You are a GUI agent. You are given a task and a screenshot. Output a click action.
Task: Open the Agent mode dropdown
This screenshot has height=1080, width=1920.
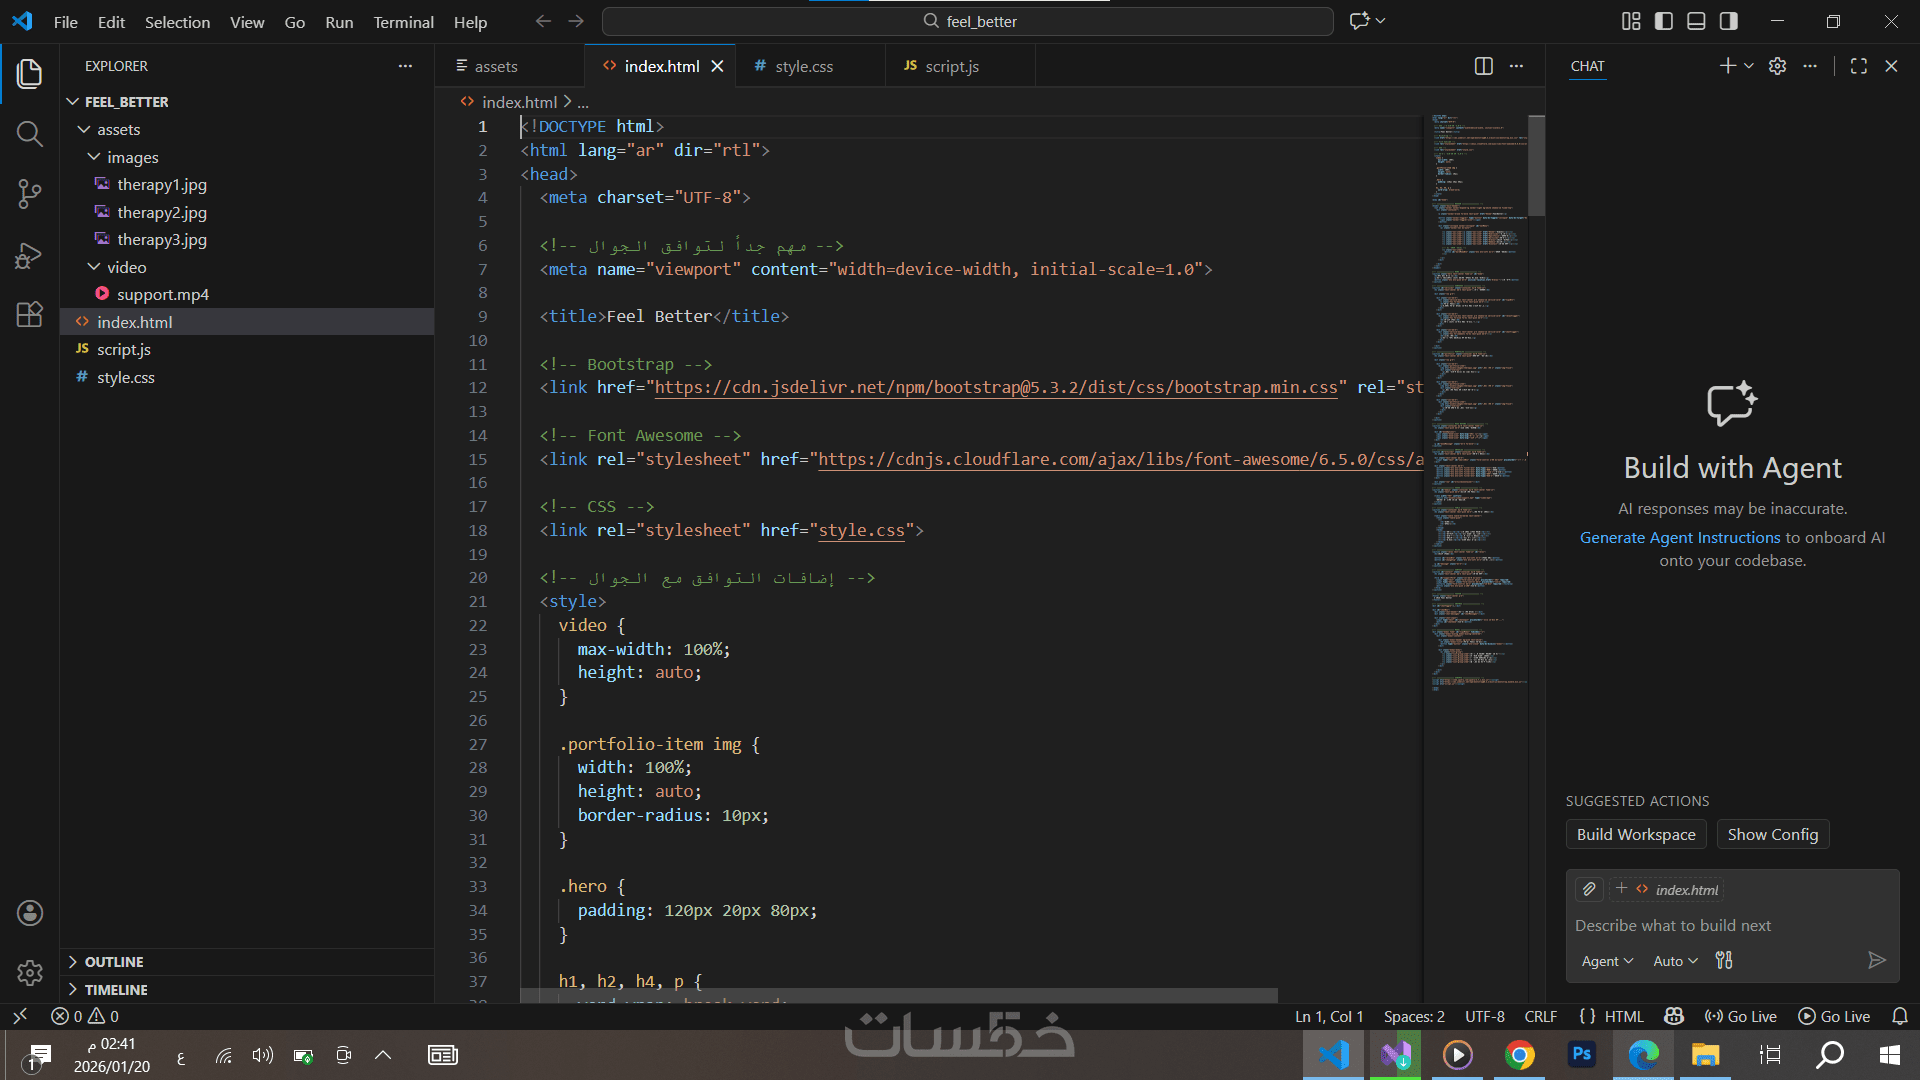click(1606, 961)
